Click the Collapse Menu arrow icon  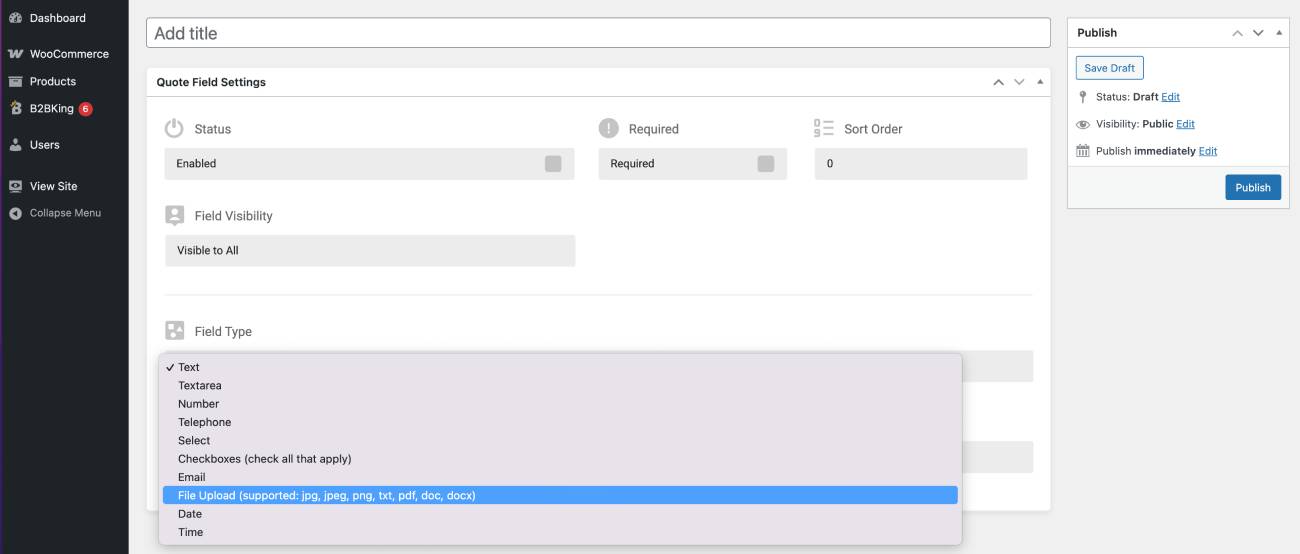click(x=15, y=213)
